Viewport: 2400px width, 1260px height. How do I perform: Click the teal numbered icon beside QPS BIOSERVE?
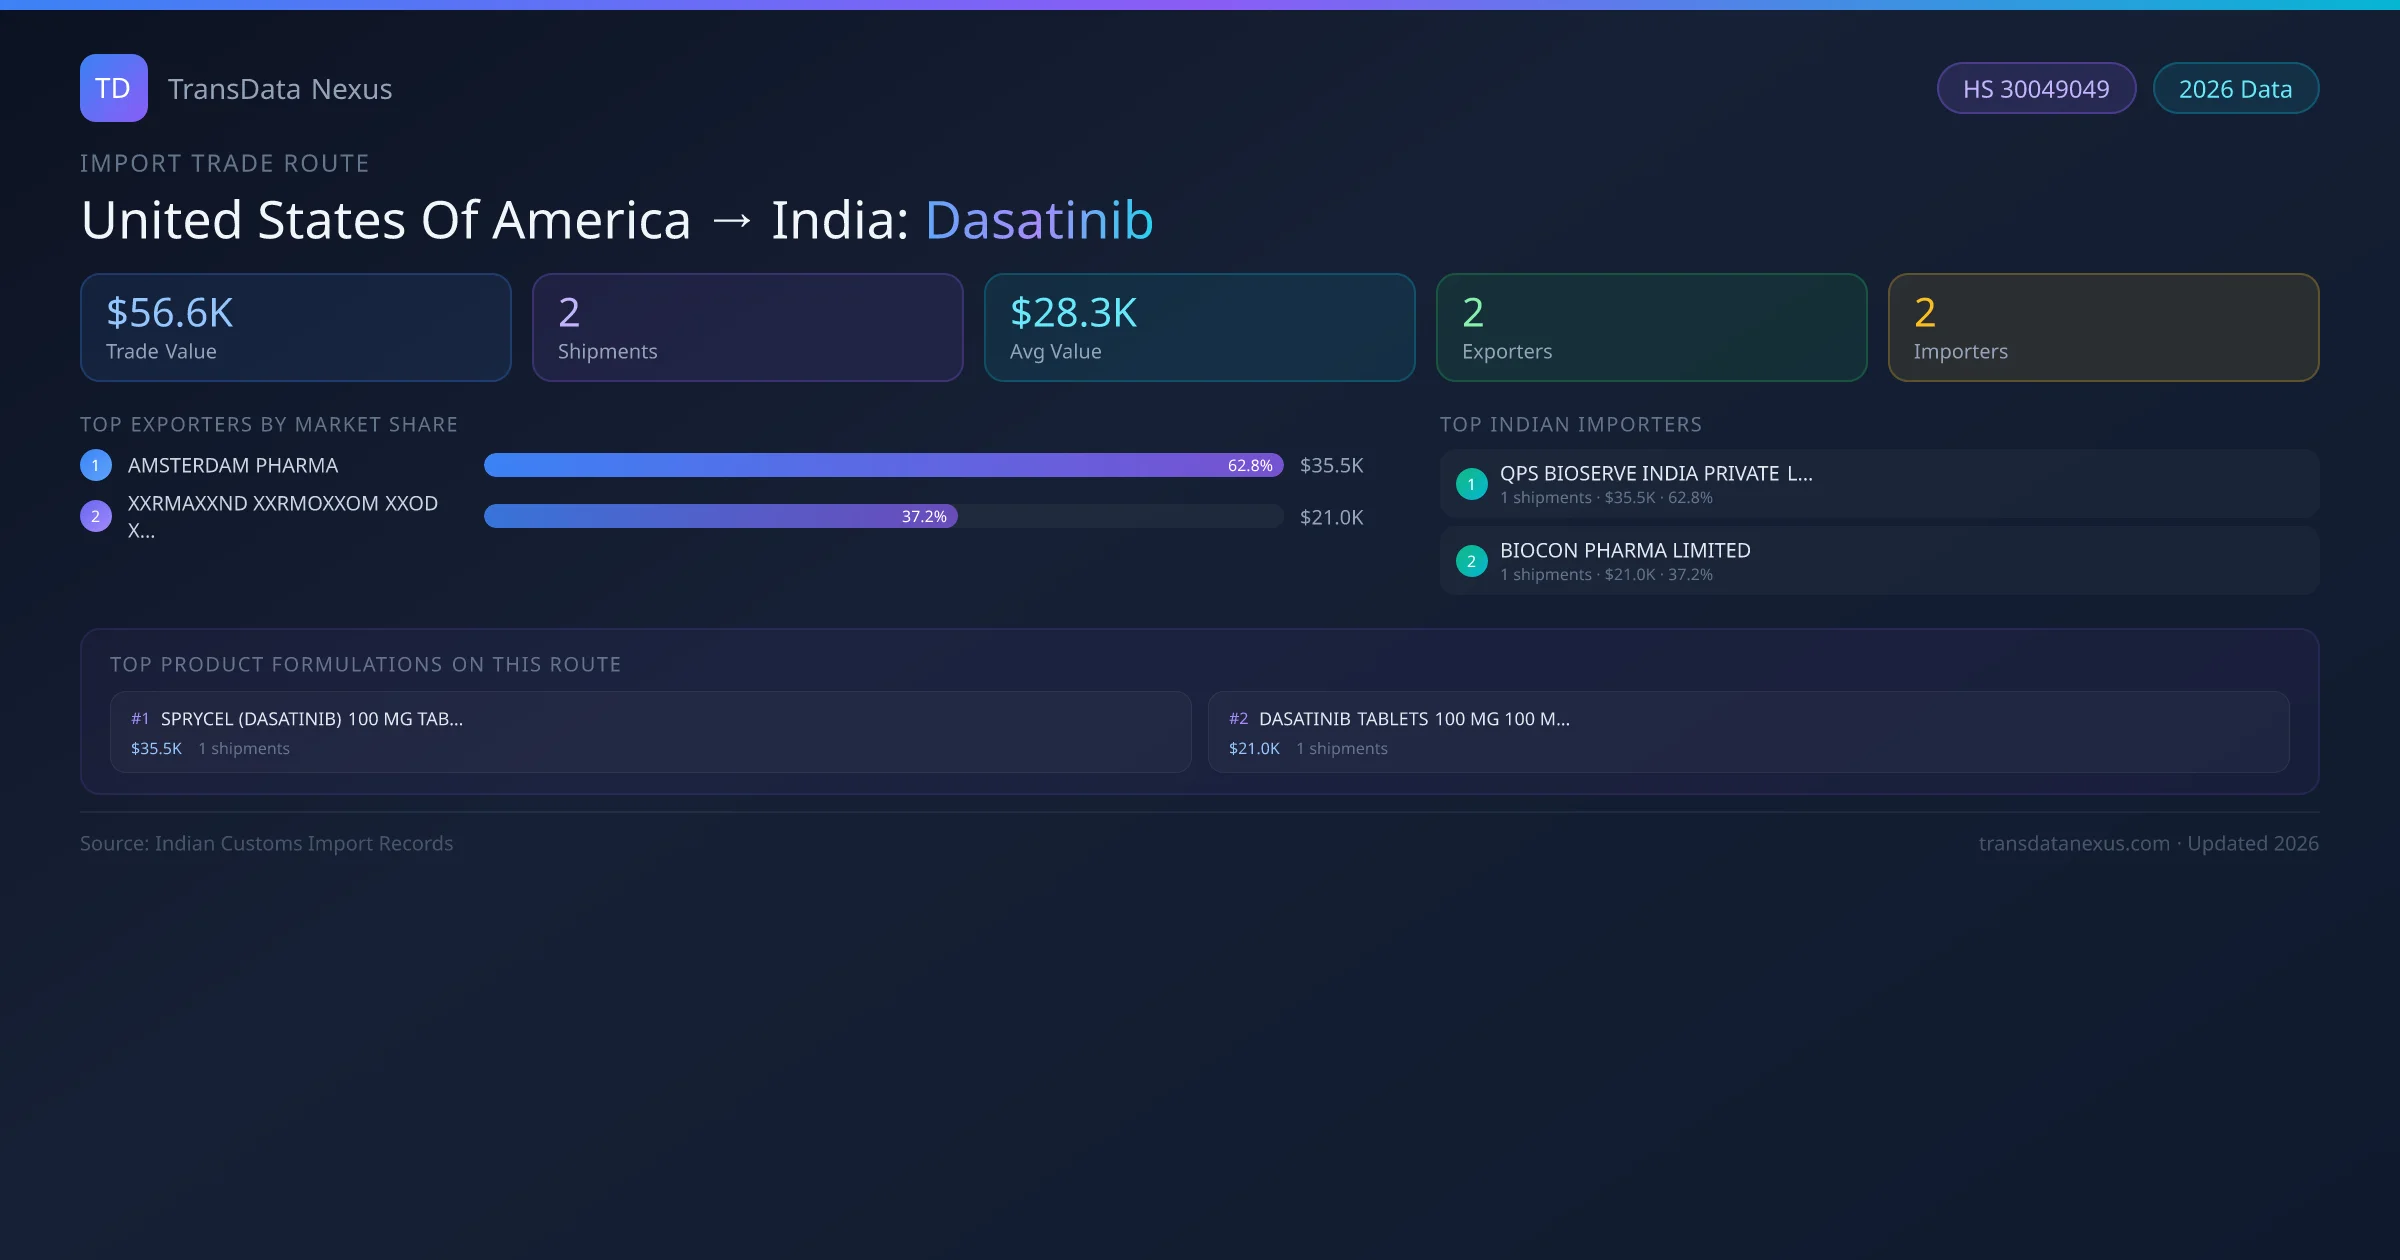pos(1471,484)
